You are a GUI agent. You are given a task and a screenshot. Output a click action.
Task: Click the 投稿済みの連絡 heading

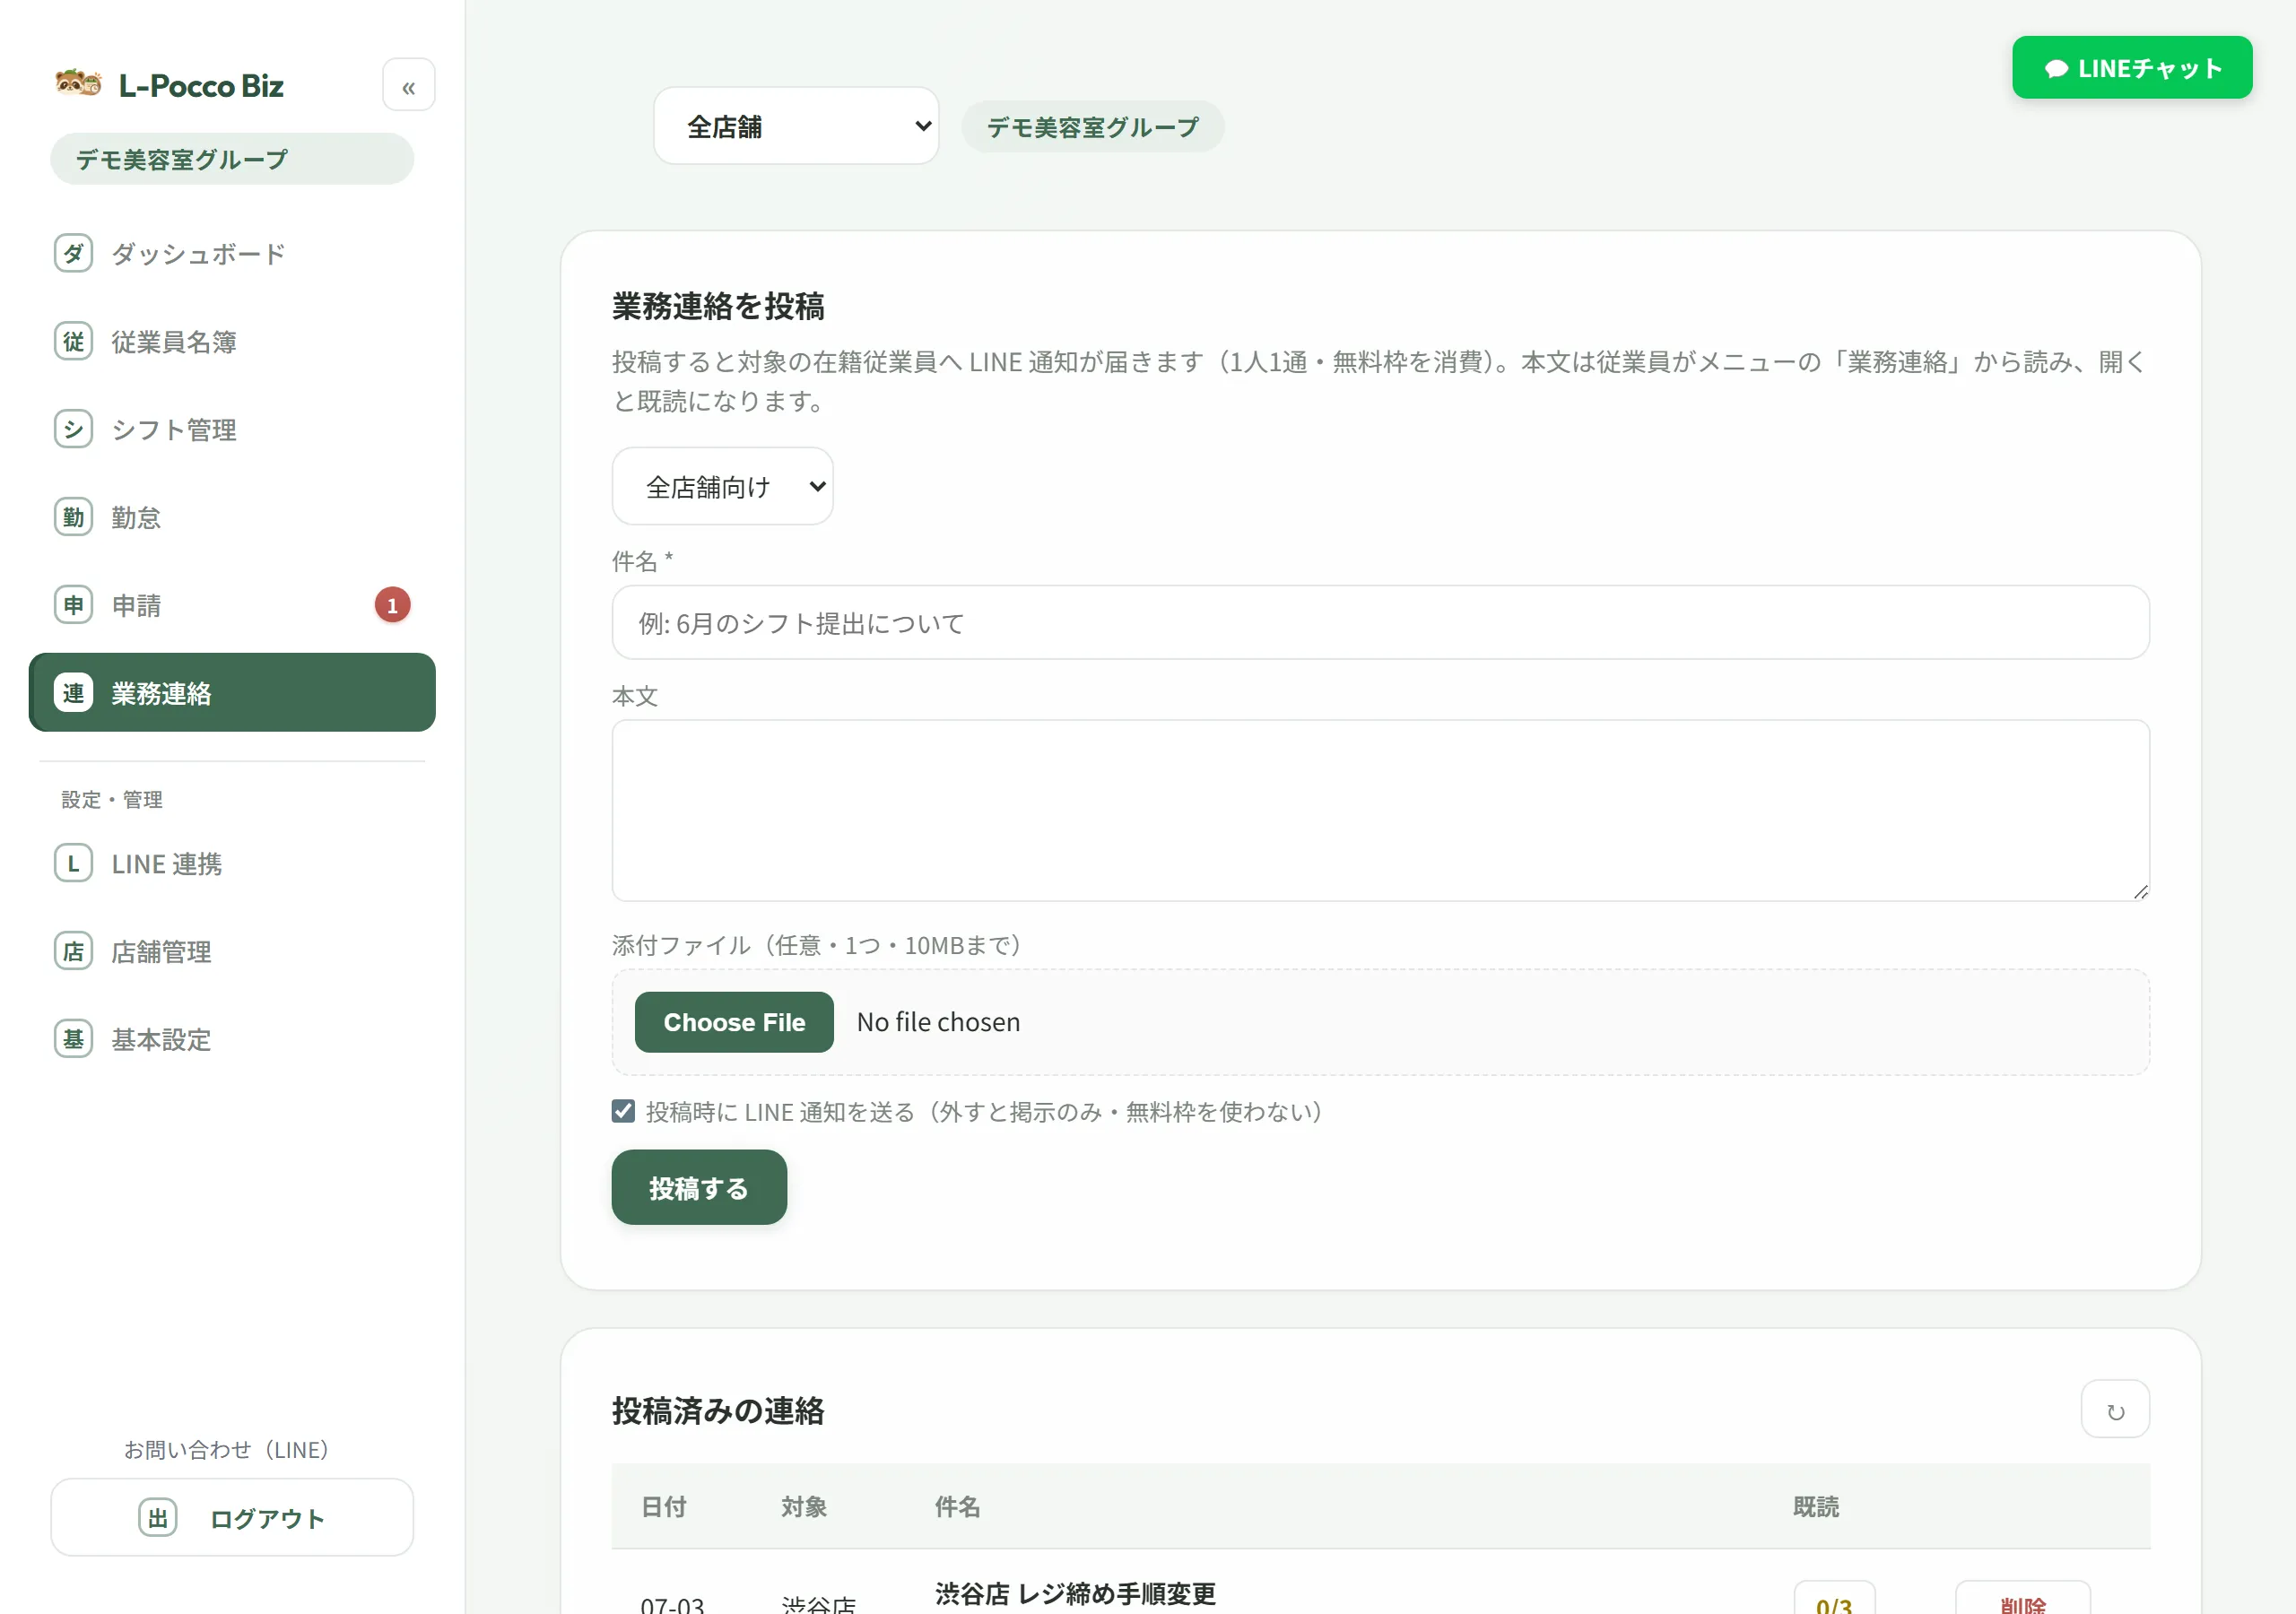tap(718, 1411)
